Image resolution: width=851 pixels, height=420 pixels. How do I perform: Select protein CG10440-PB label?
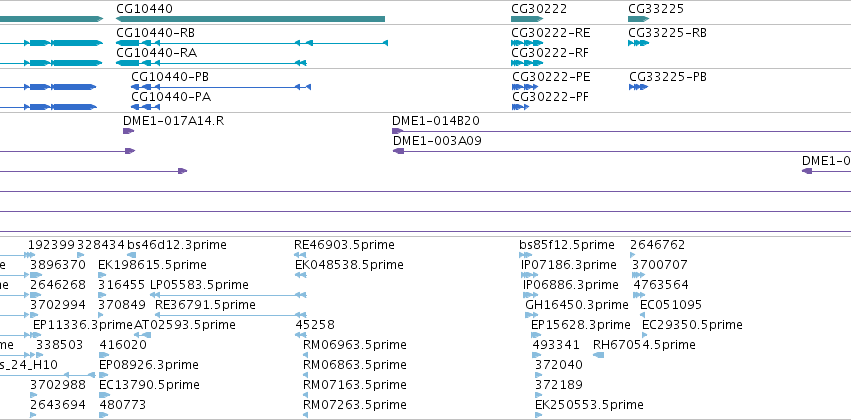click(170, 77)
